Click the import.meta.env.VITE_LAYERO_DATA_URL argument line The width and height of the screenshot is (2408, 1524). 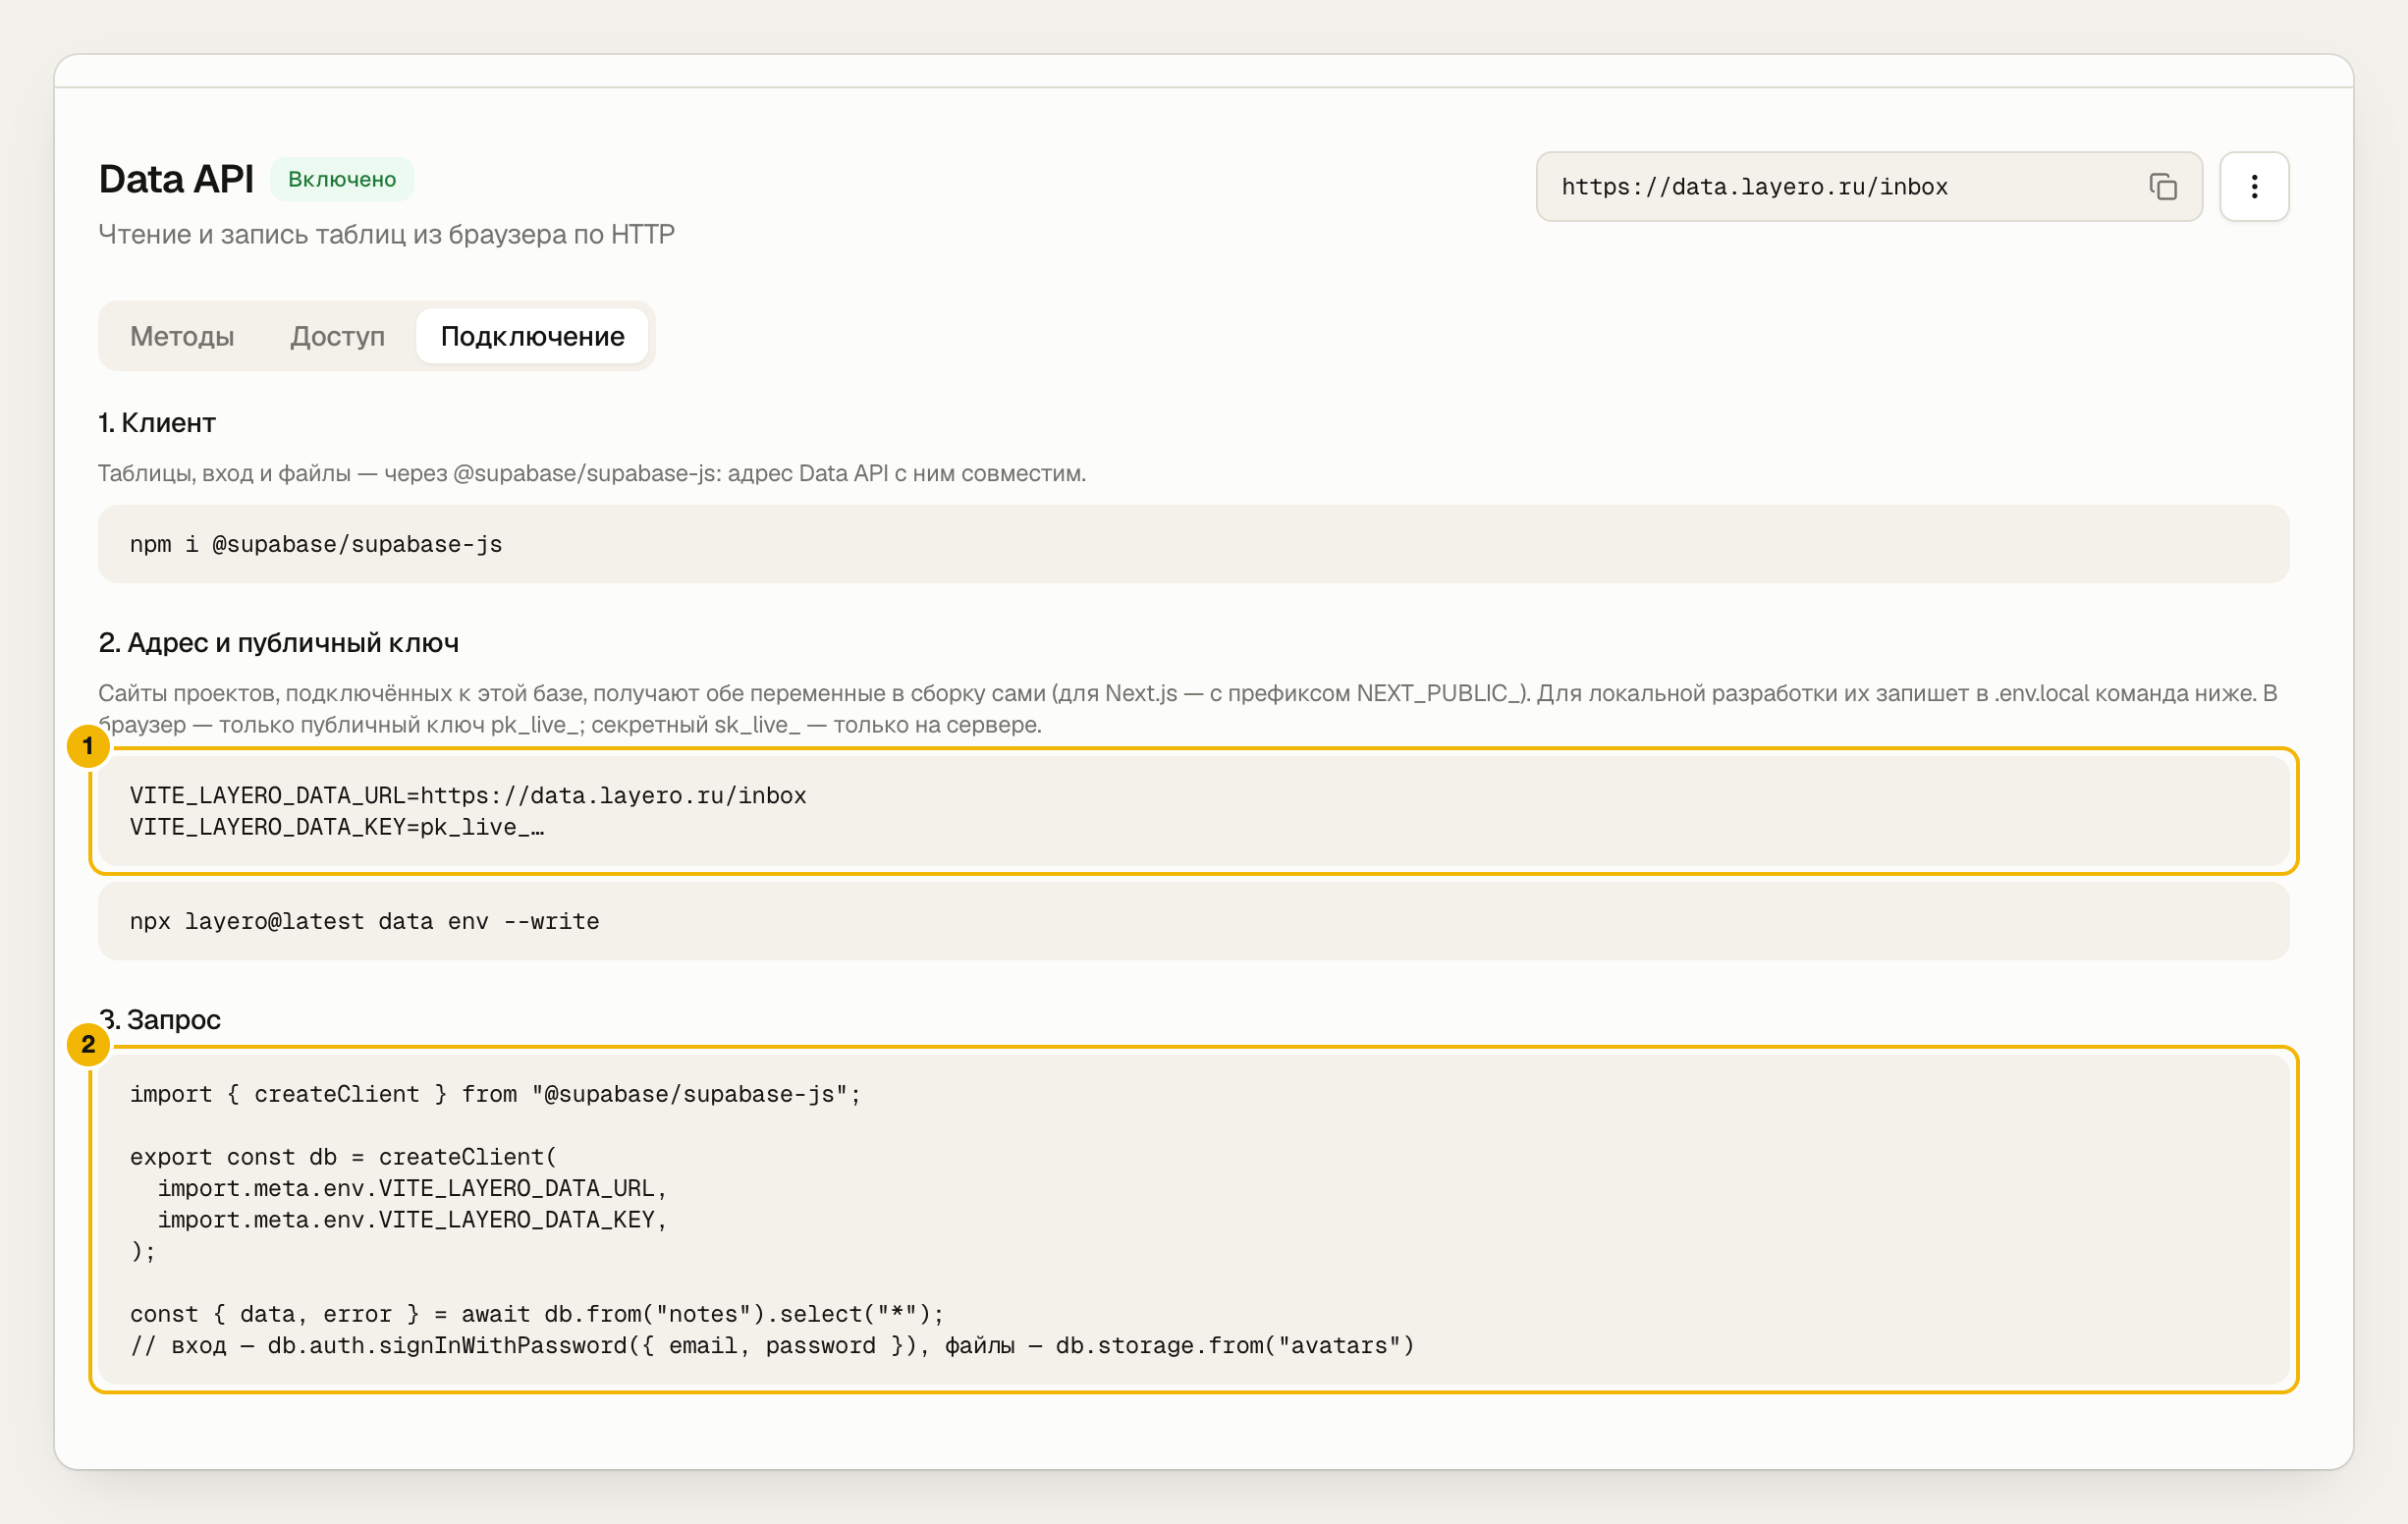[412, 1188]
